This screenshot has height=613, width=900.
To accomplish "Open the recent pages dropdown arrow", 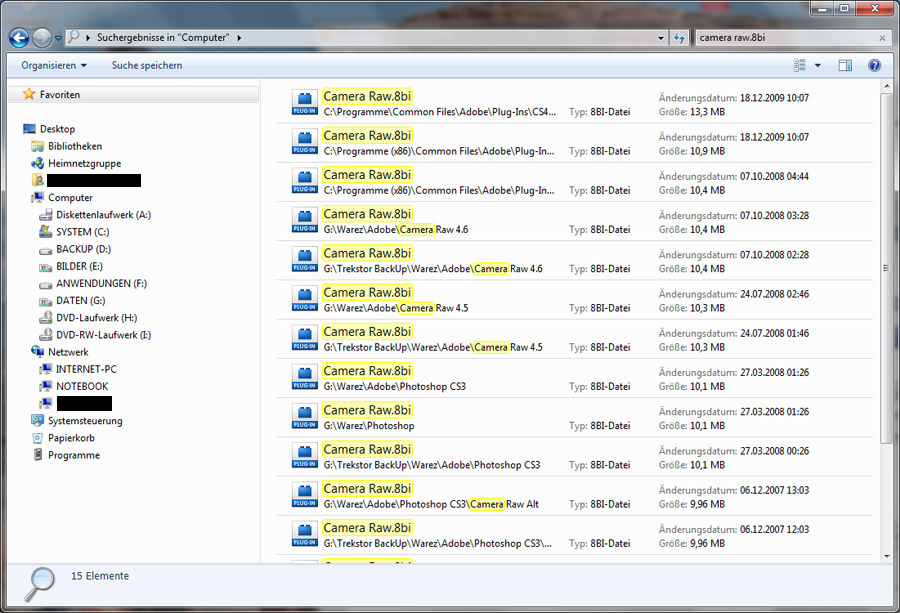I will point(58,38).
